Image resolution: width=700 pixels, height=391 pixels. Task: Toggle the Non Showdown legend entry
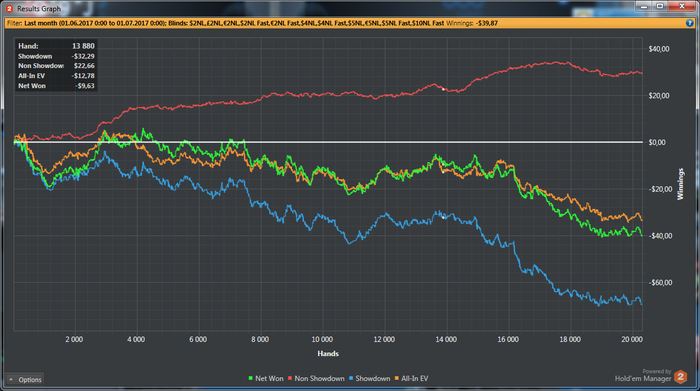(316, 379)
